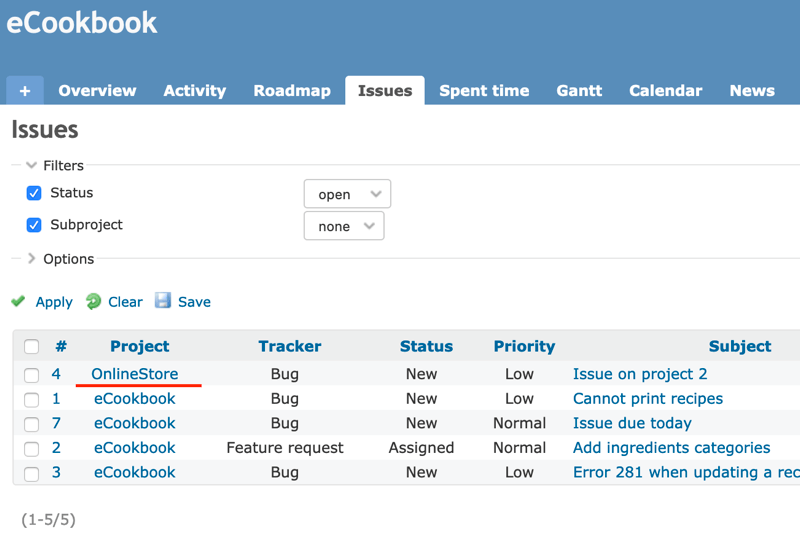800x552 pixels.
Task: Click the 'Assigned' status cell
Action: coord(421,447)
